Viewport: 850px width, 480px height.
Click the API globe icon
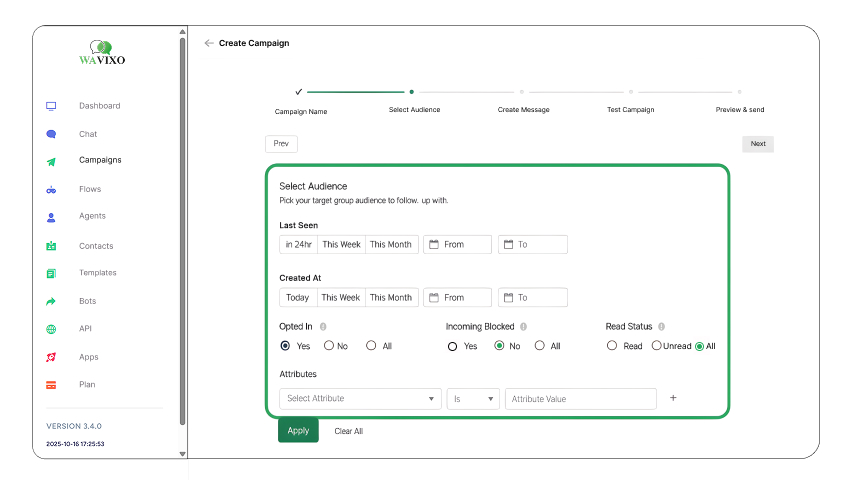(51, 329)
